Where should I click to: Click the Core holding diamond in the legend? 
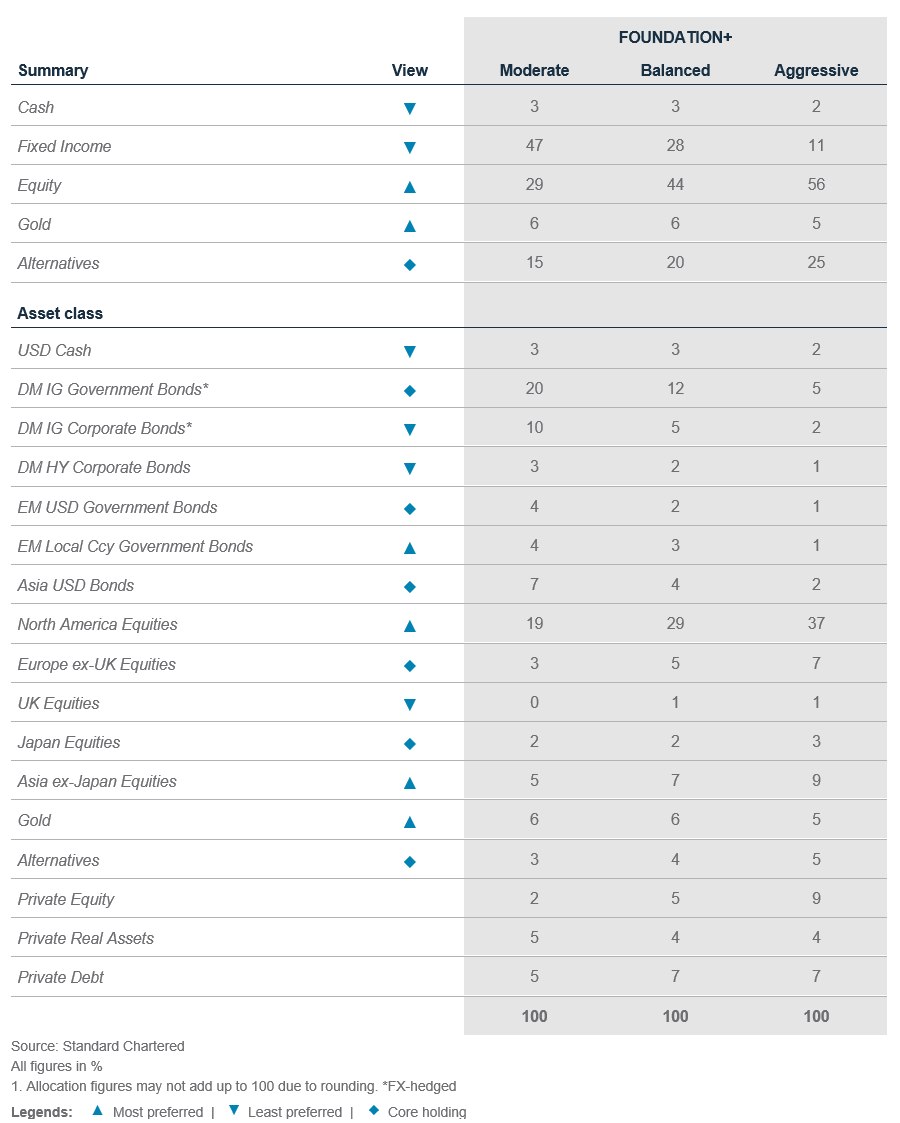pyautogui.click(x=372, y=1111)
